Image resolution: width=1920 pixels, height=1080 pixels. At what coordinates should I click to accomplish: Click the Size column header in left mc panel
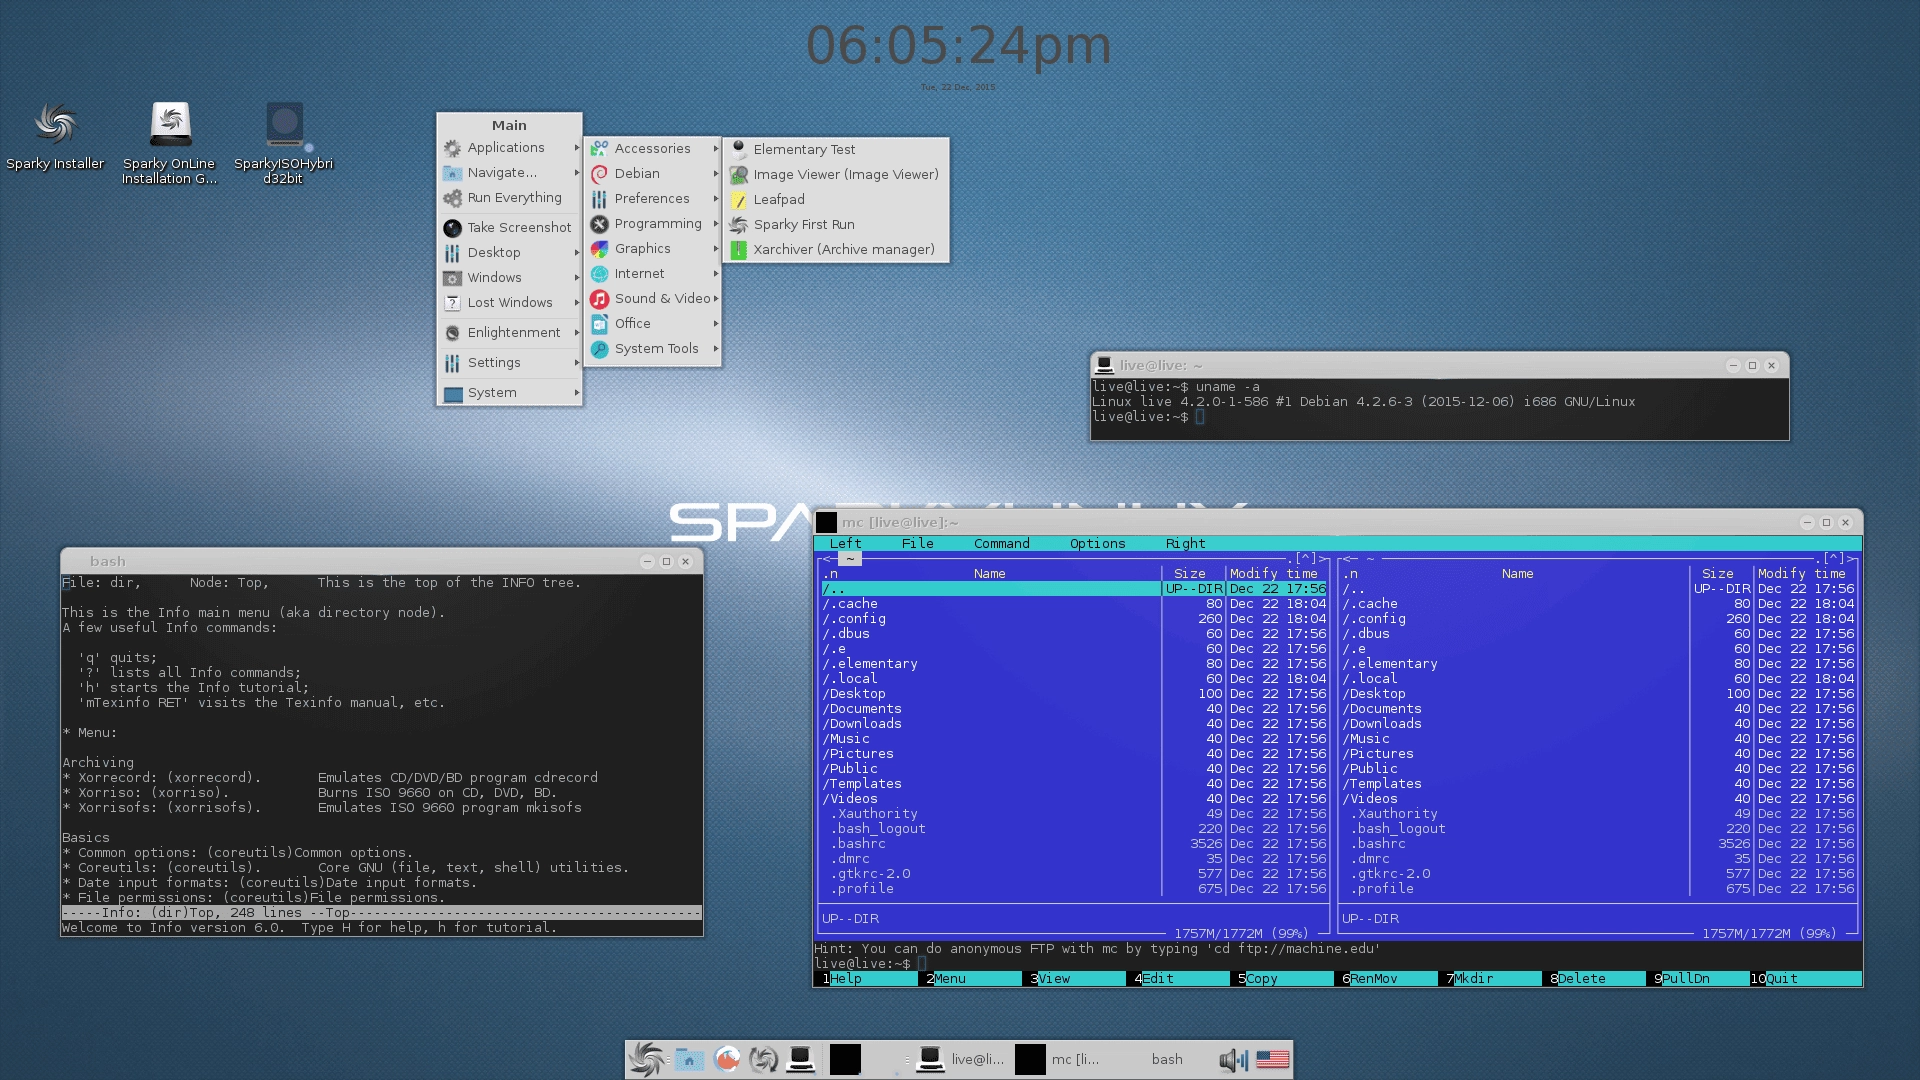(x=1189, y=574)
